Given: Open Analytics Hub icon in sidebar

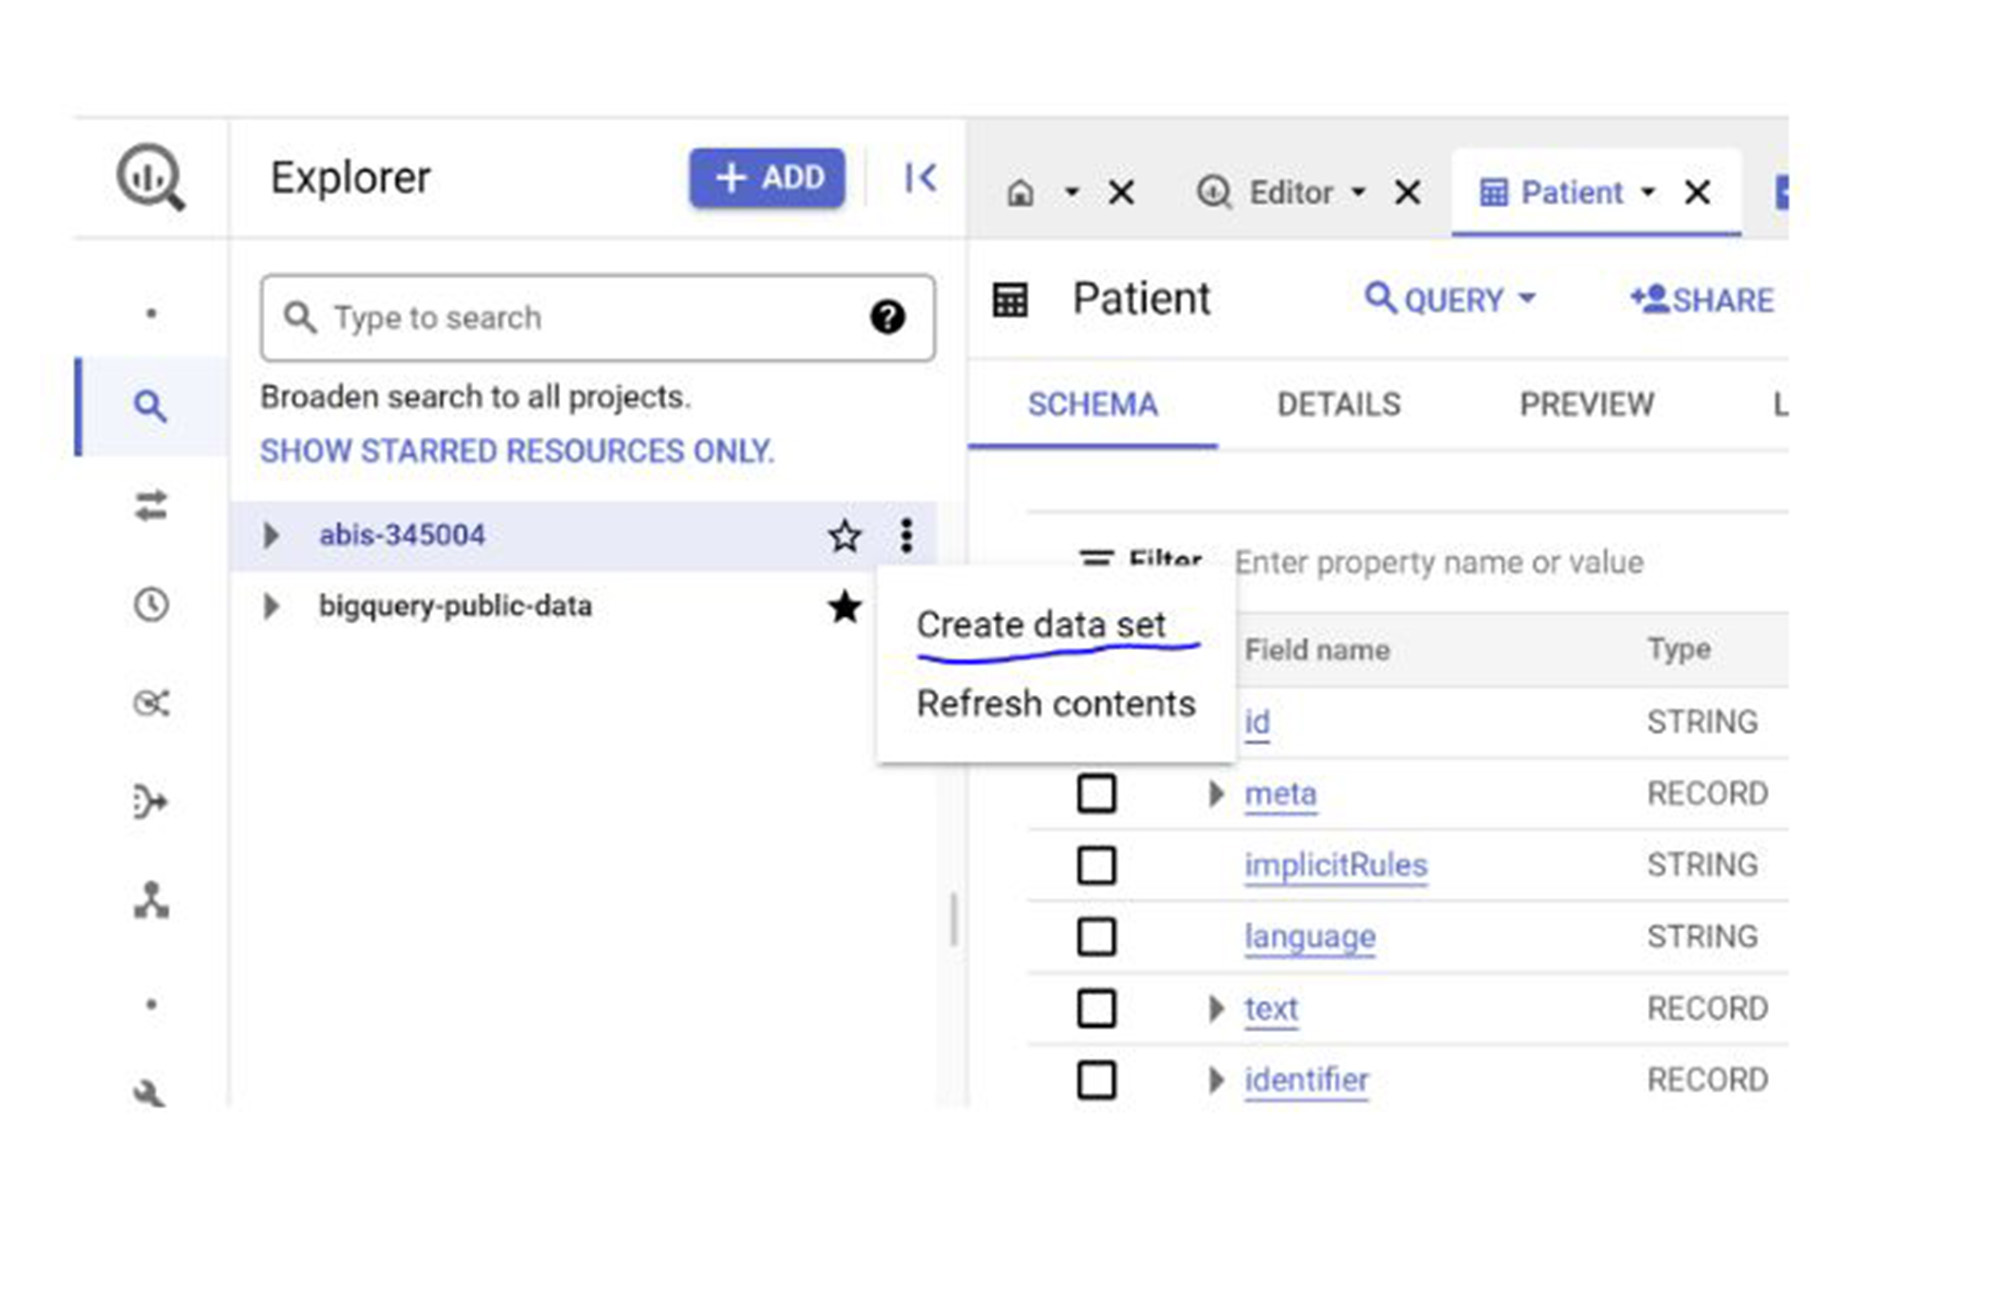Looking at the screenshot, I should point(151,704).
